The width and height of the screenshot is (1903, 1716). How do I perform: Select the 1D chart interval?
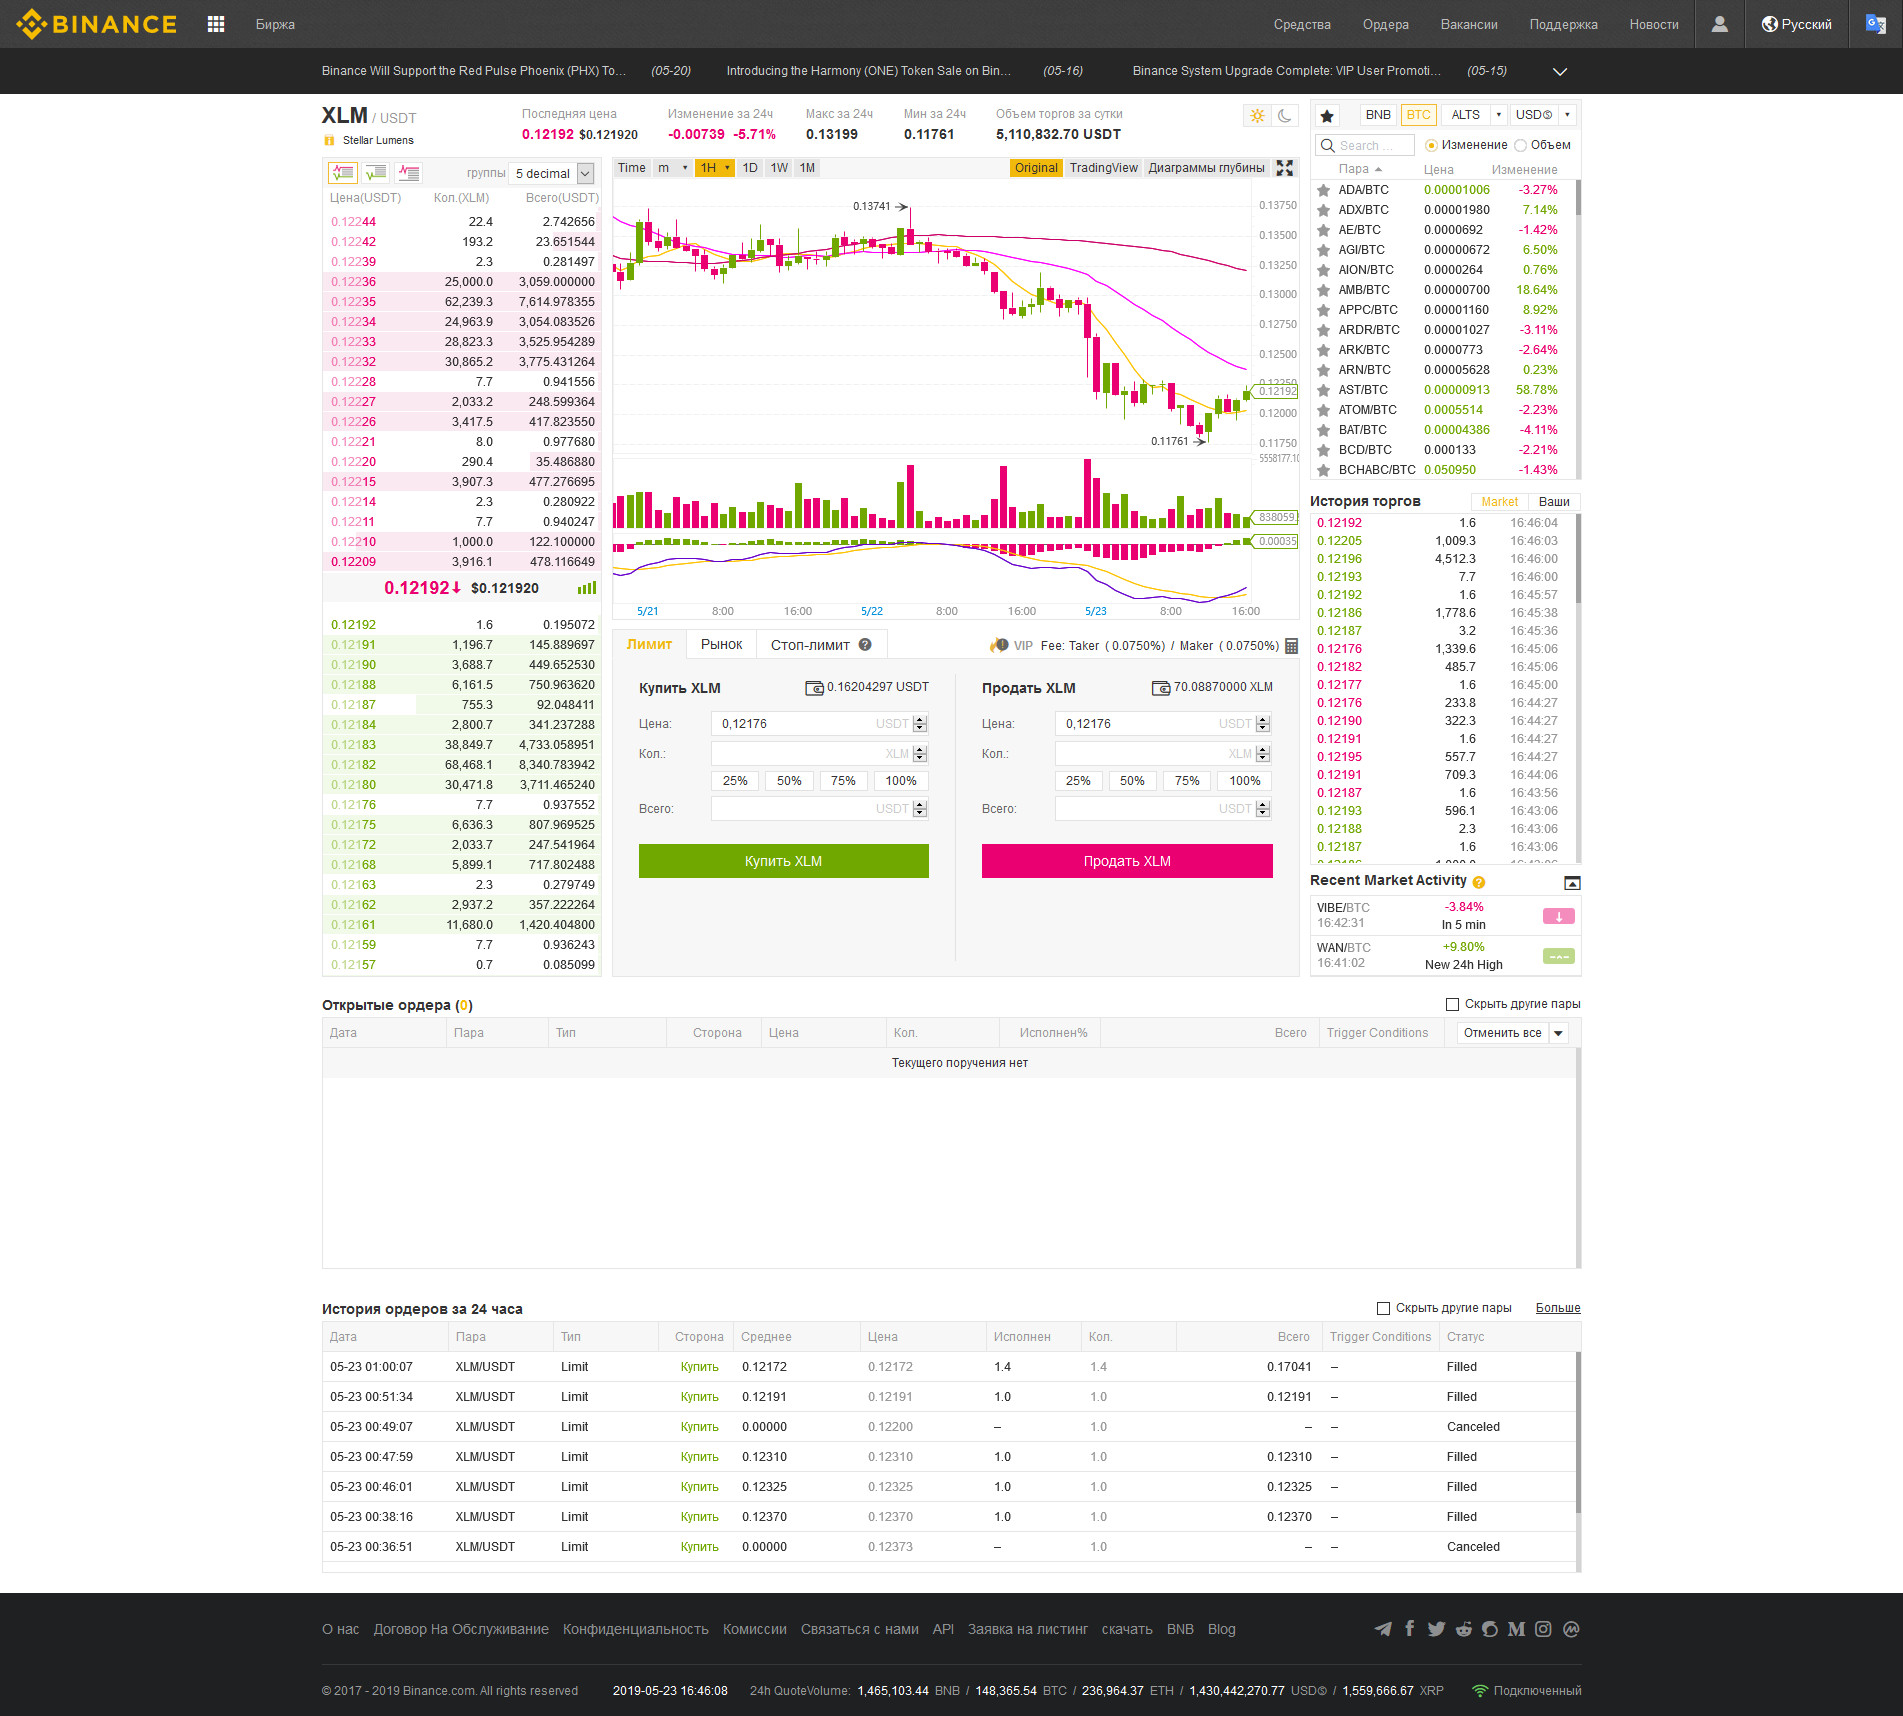(750, 168)
